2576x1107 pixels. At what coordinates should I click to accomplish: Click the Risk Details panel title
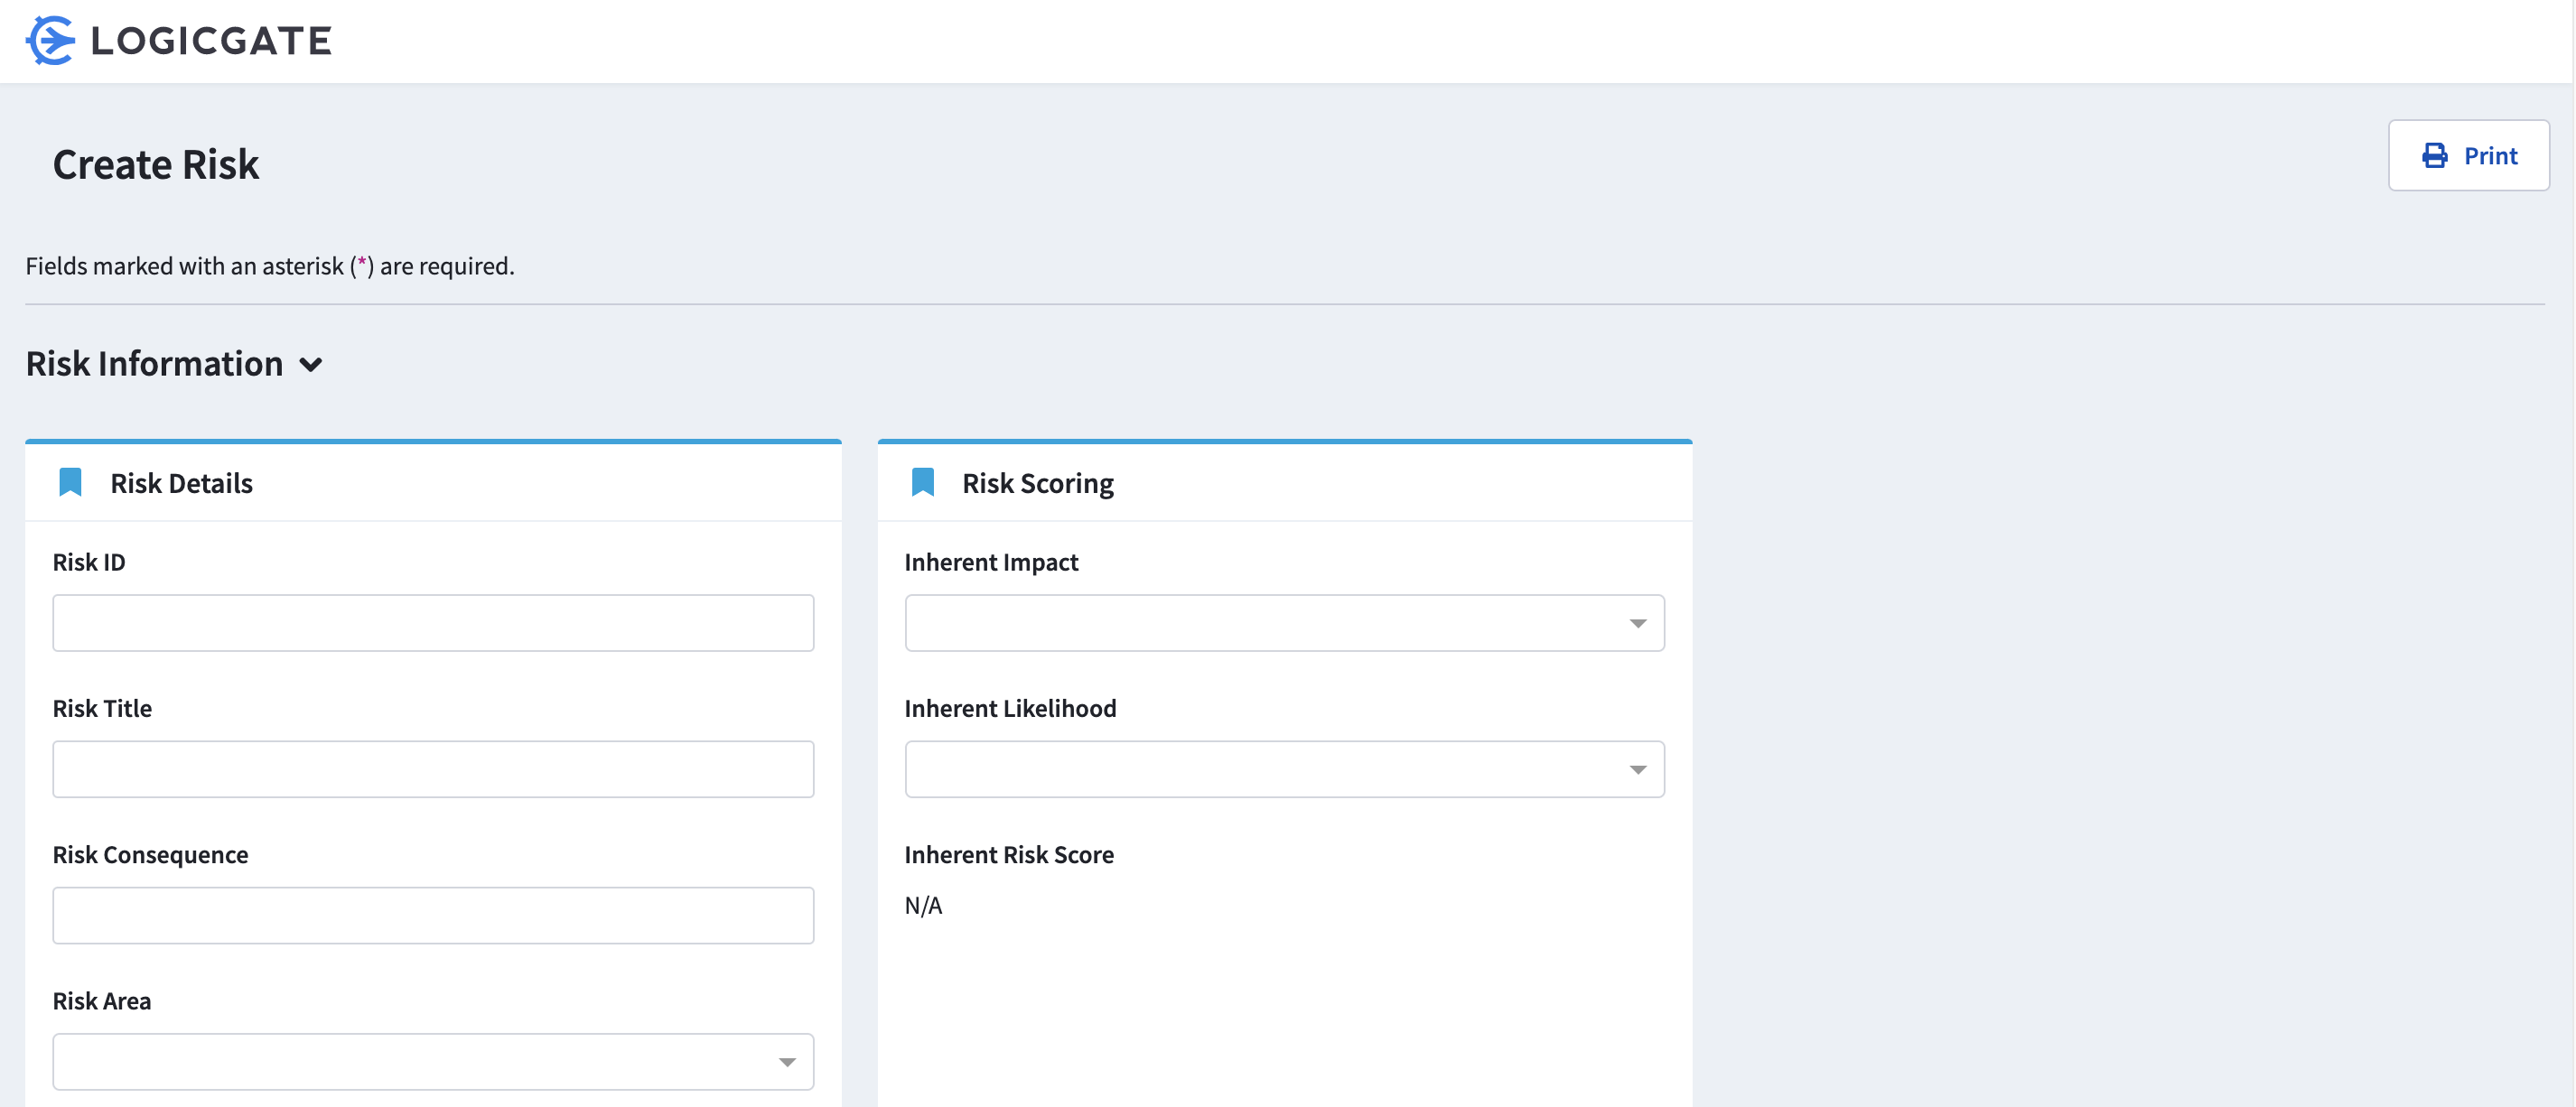[x=182, y=484]
